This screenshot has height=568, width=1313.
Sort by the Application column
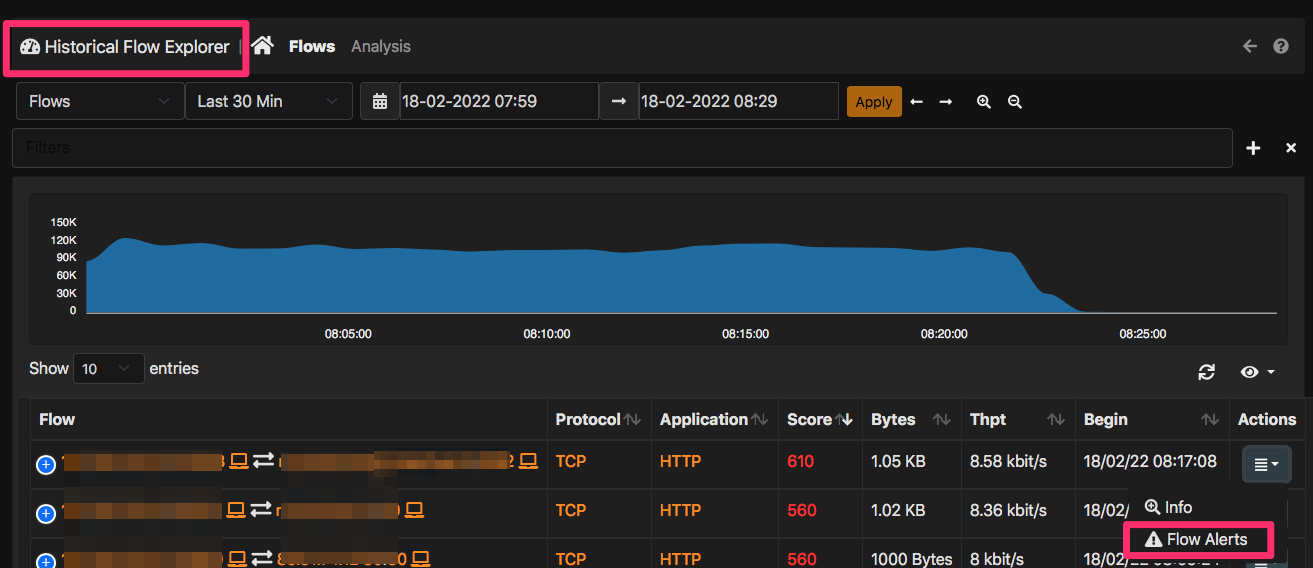(x=714, y=420)
